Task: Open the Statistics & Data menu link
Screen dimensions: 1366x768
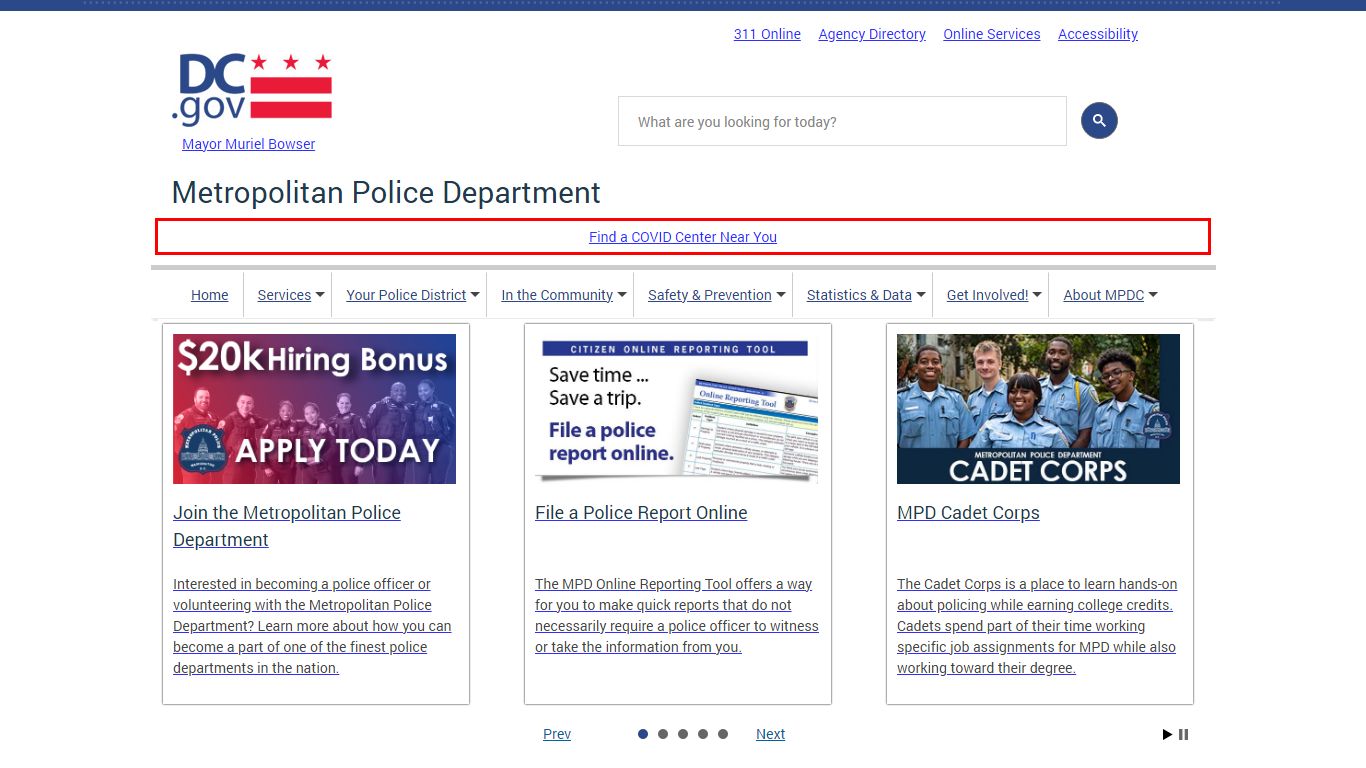Action: click(859, 295)
